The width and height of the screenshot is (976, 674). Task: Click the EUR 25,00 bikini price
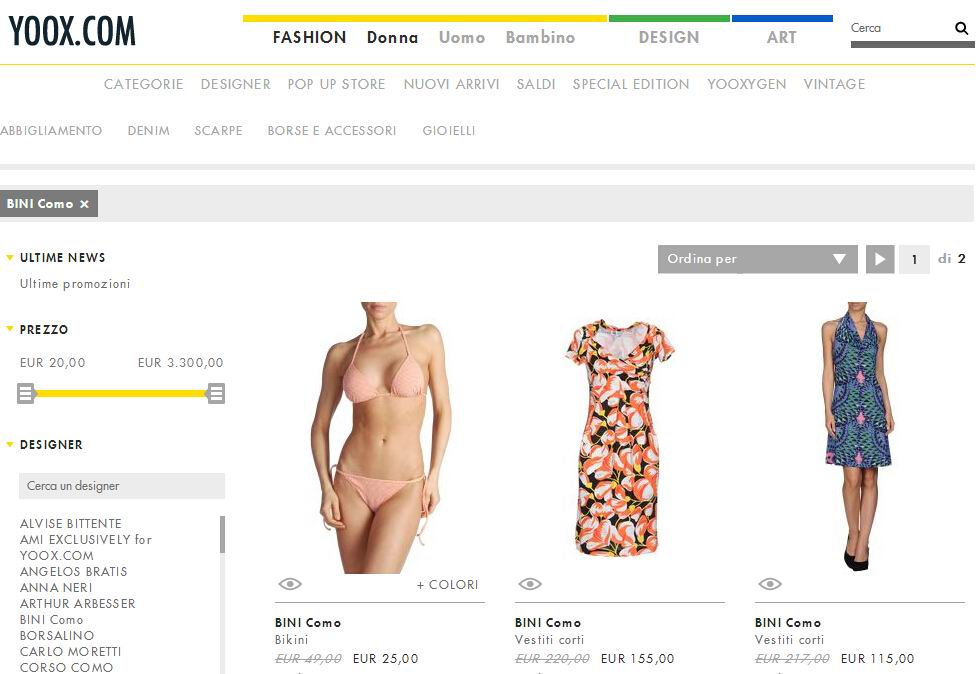[x=385, y=658]
